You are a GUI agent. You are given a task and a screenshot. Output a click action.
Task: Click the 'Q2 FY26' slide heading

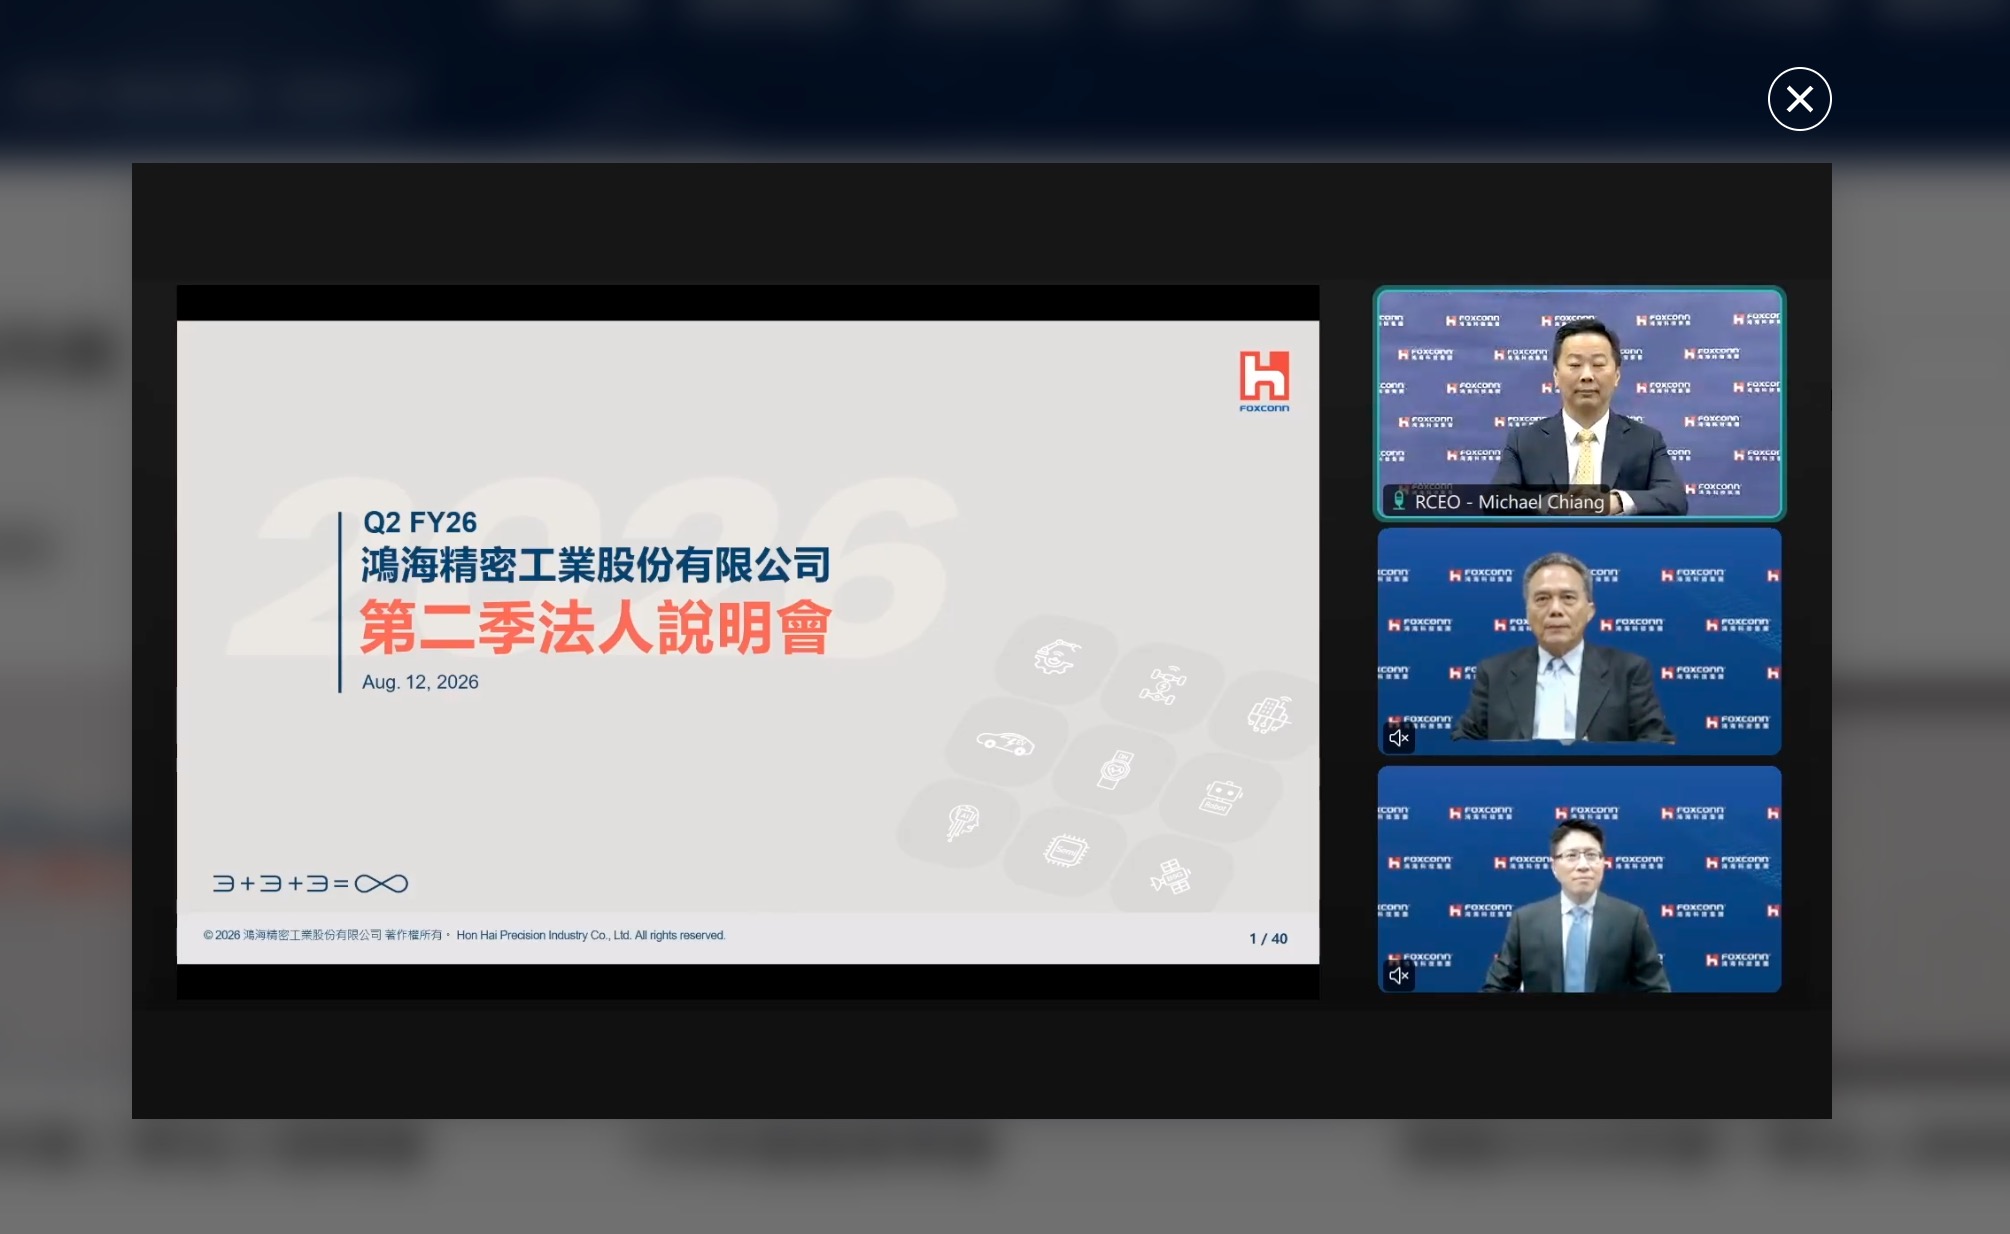(x=420, y=522)
